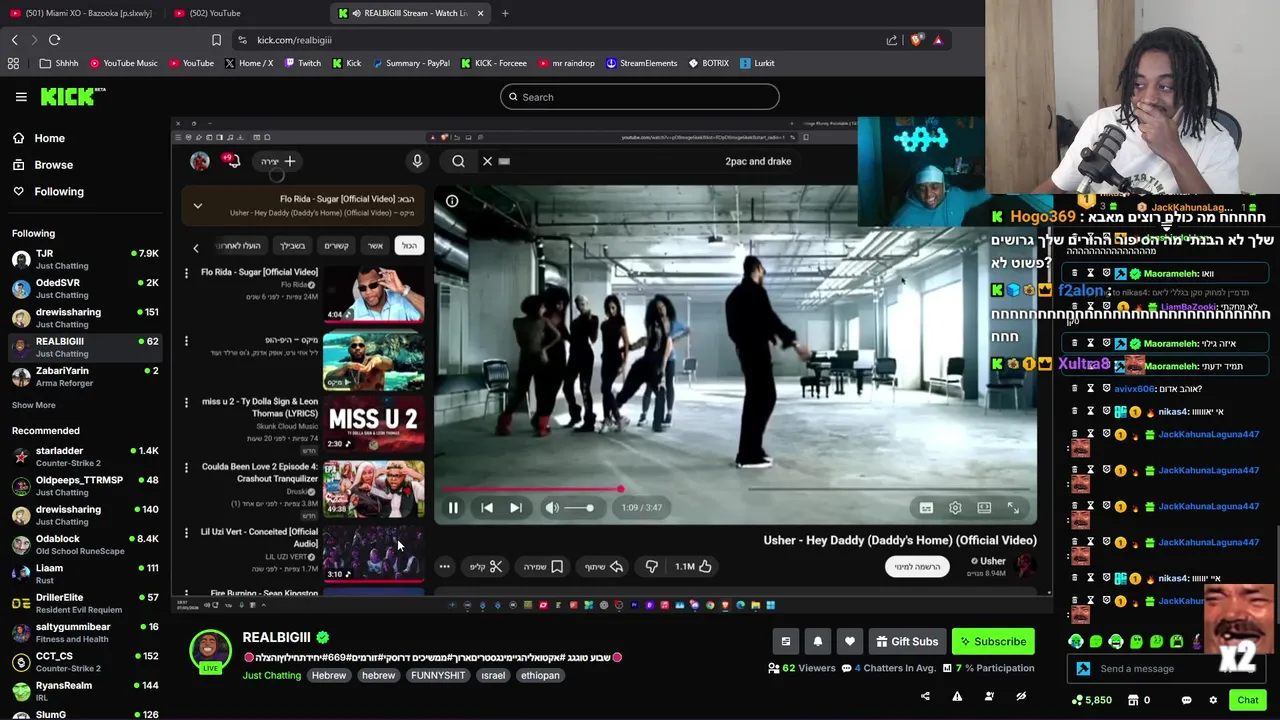
Task: Toggle channel notifications bell
Action: [x=817, y=641]
